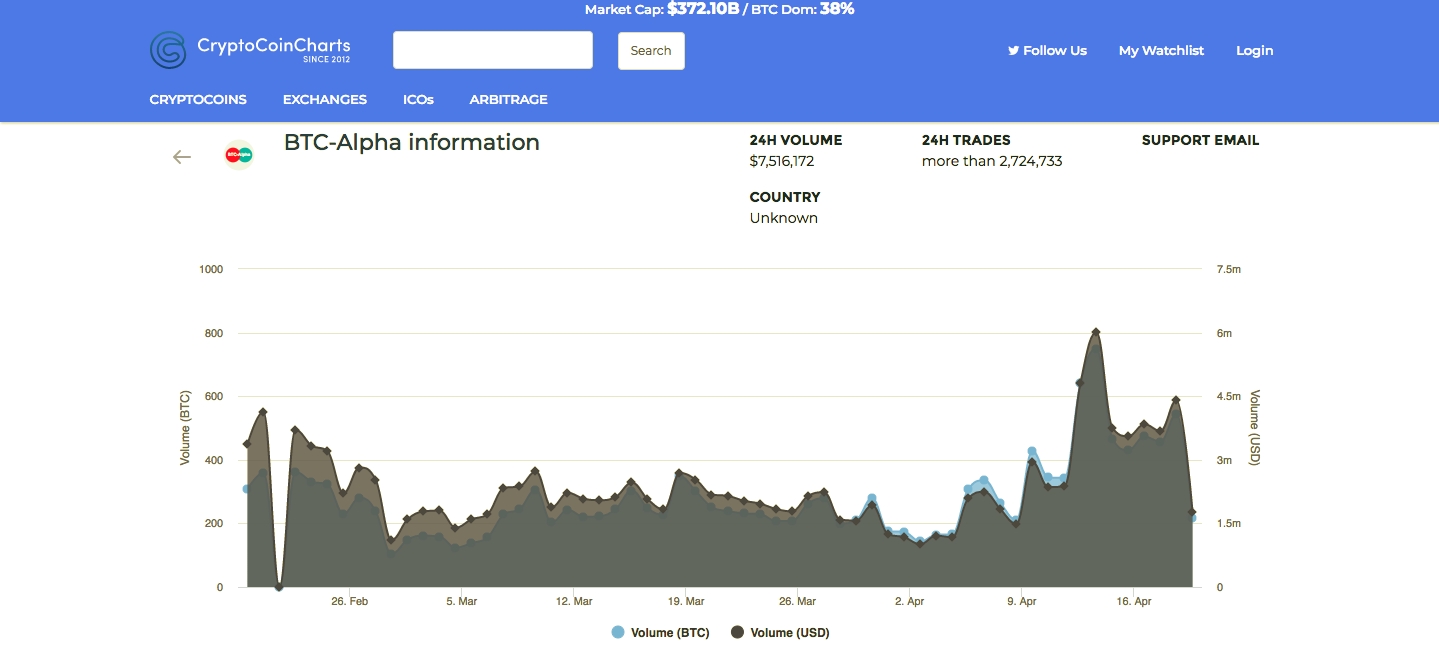The image size is (1439, 659).
Task: Click the Market Cap $372.10B value
Action: 703,9
